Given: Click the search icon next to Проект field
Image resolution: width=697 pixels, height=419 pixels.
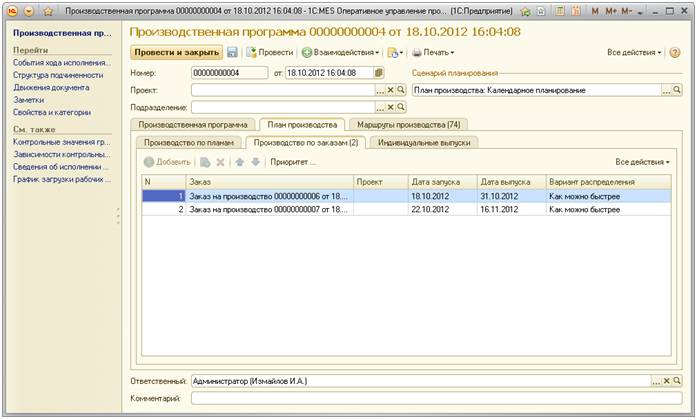Looking at the screenshot, I should pos(401,90).
